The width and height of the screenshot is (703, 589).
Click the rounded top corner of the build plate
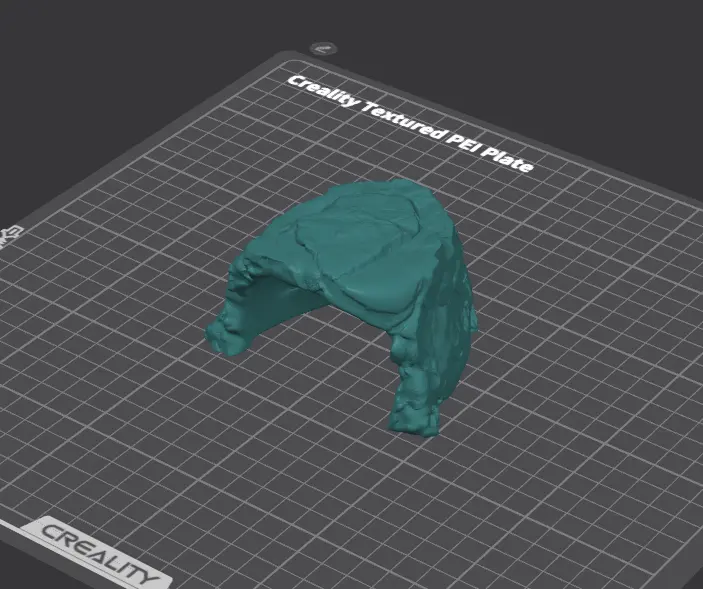[x=287, y=56]
